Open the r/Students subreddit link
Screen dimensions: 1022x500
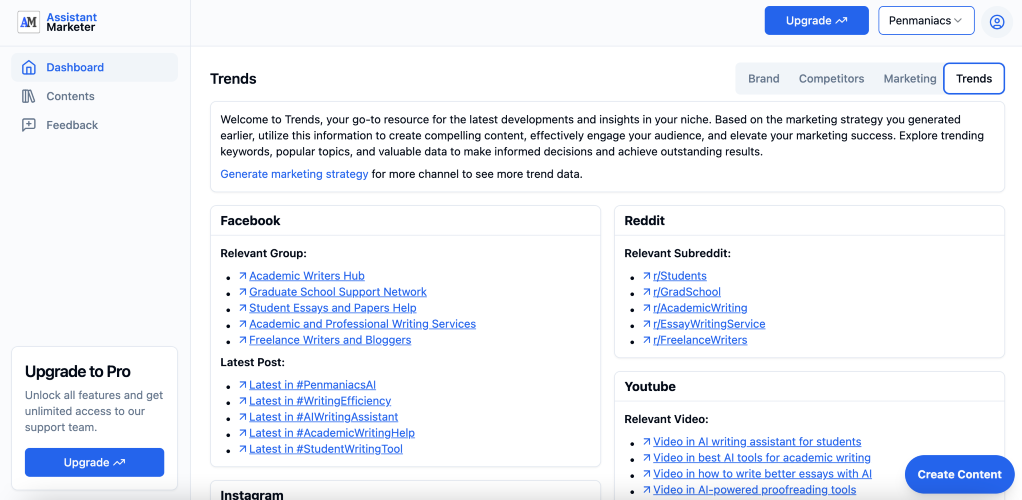click(680, 276)
